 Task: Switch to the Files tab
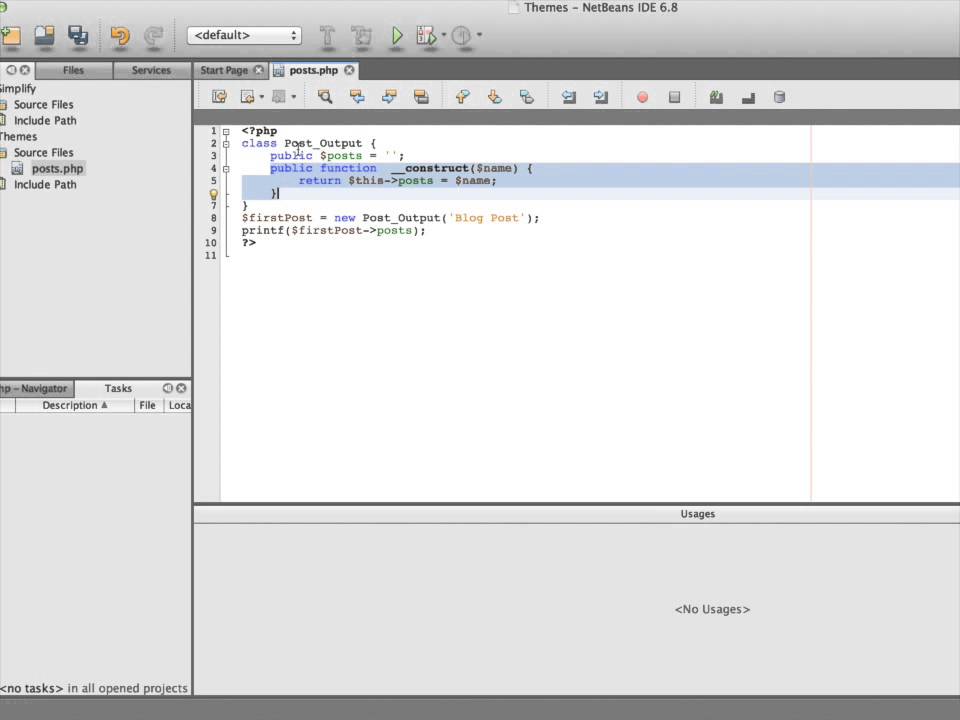(73, 70)
